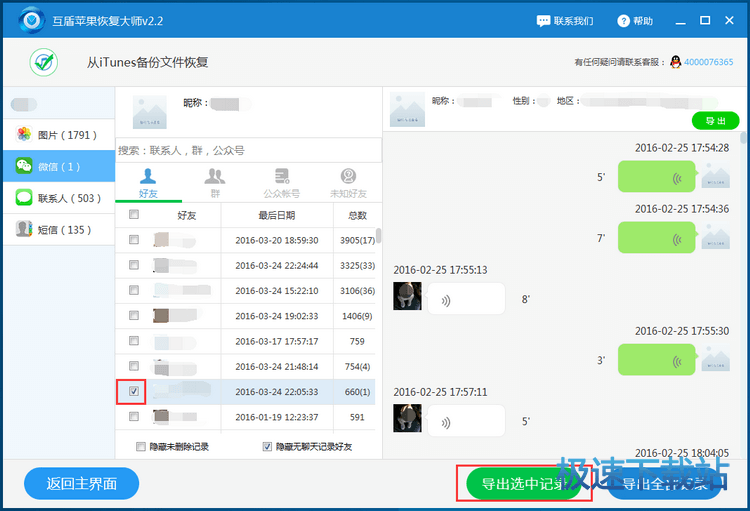This screenshot has width=750, height=511.
Task: Check the row dated 2016-03-24 19:02:33
Action: click(x=134, y=315)
